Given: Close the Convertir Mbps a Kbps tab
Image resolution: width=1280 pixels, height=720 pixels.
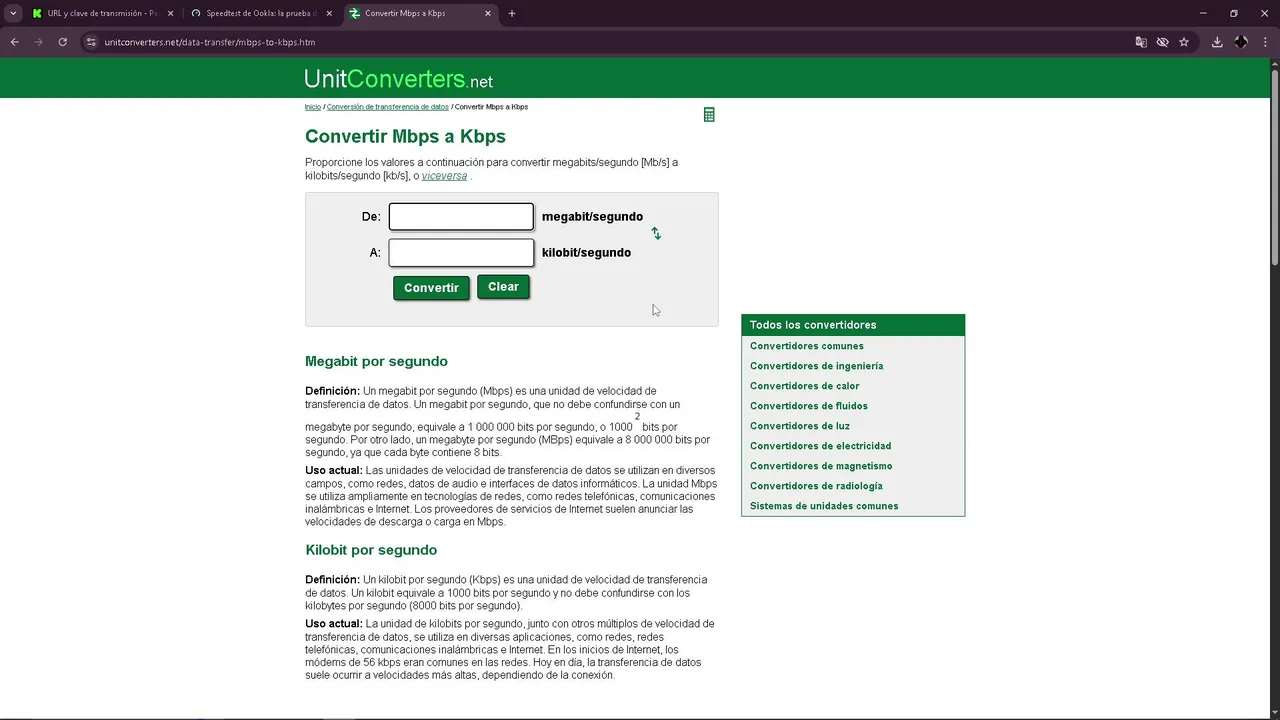Looking at the screenshot, I should point(488,14).
